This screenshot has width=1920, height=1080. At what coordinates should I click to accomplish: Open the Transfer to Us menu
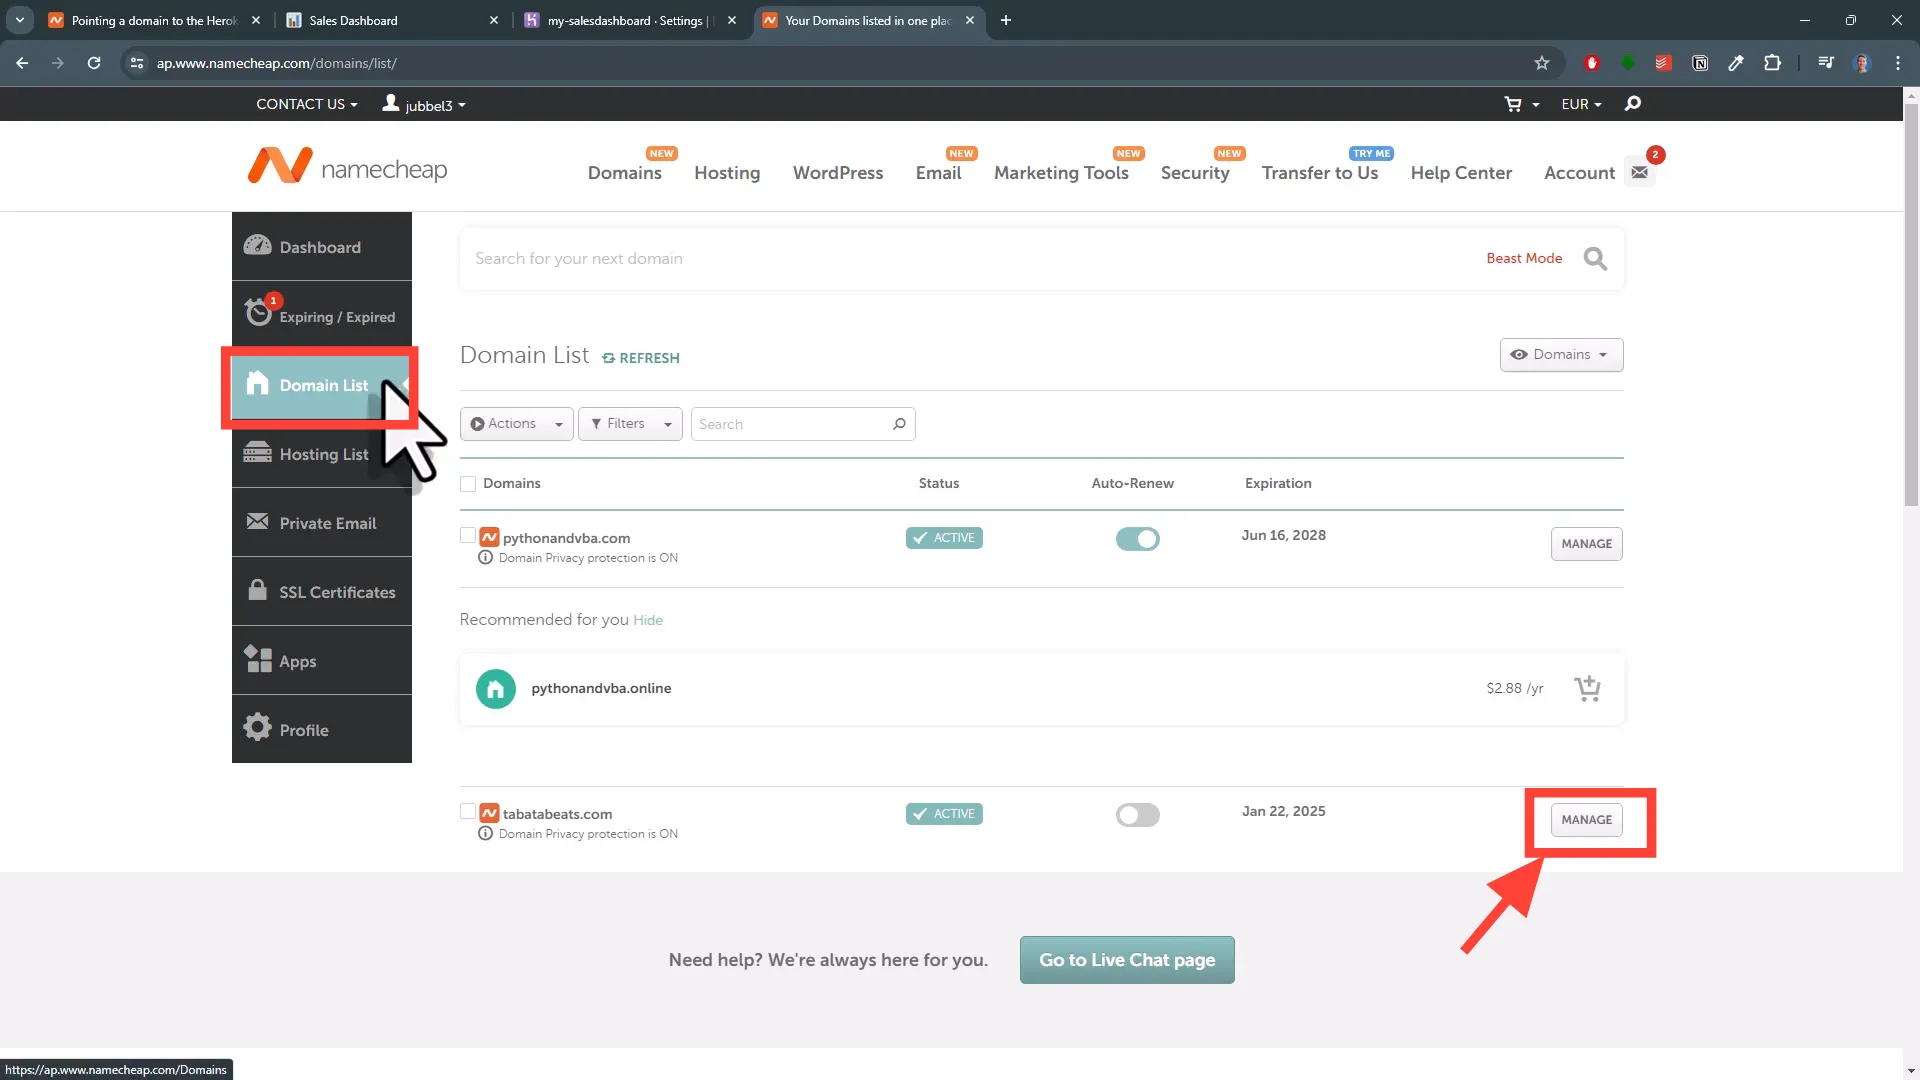(x=1321, y=172)
